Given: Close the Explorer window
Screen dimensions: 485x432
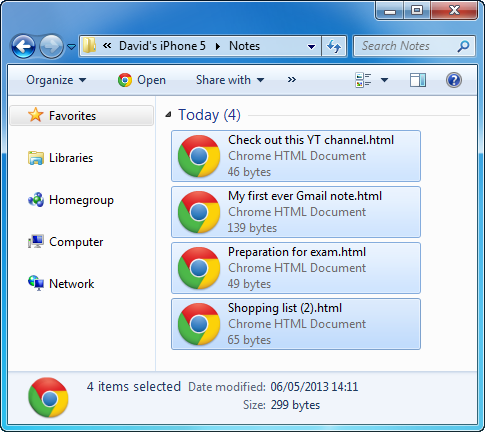Looking at the screenshot, I should pos(454,11).
